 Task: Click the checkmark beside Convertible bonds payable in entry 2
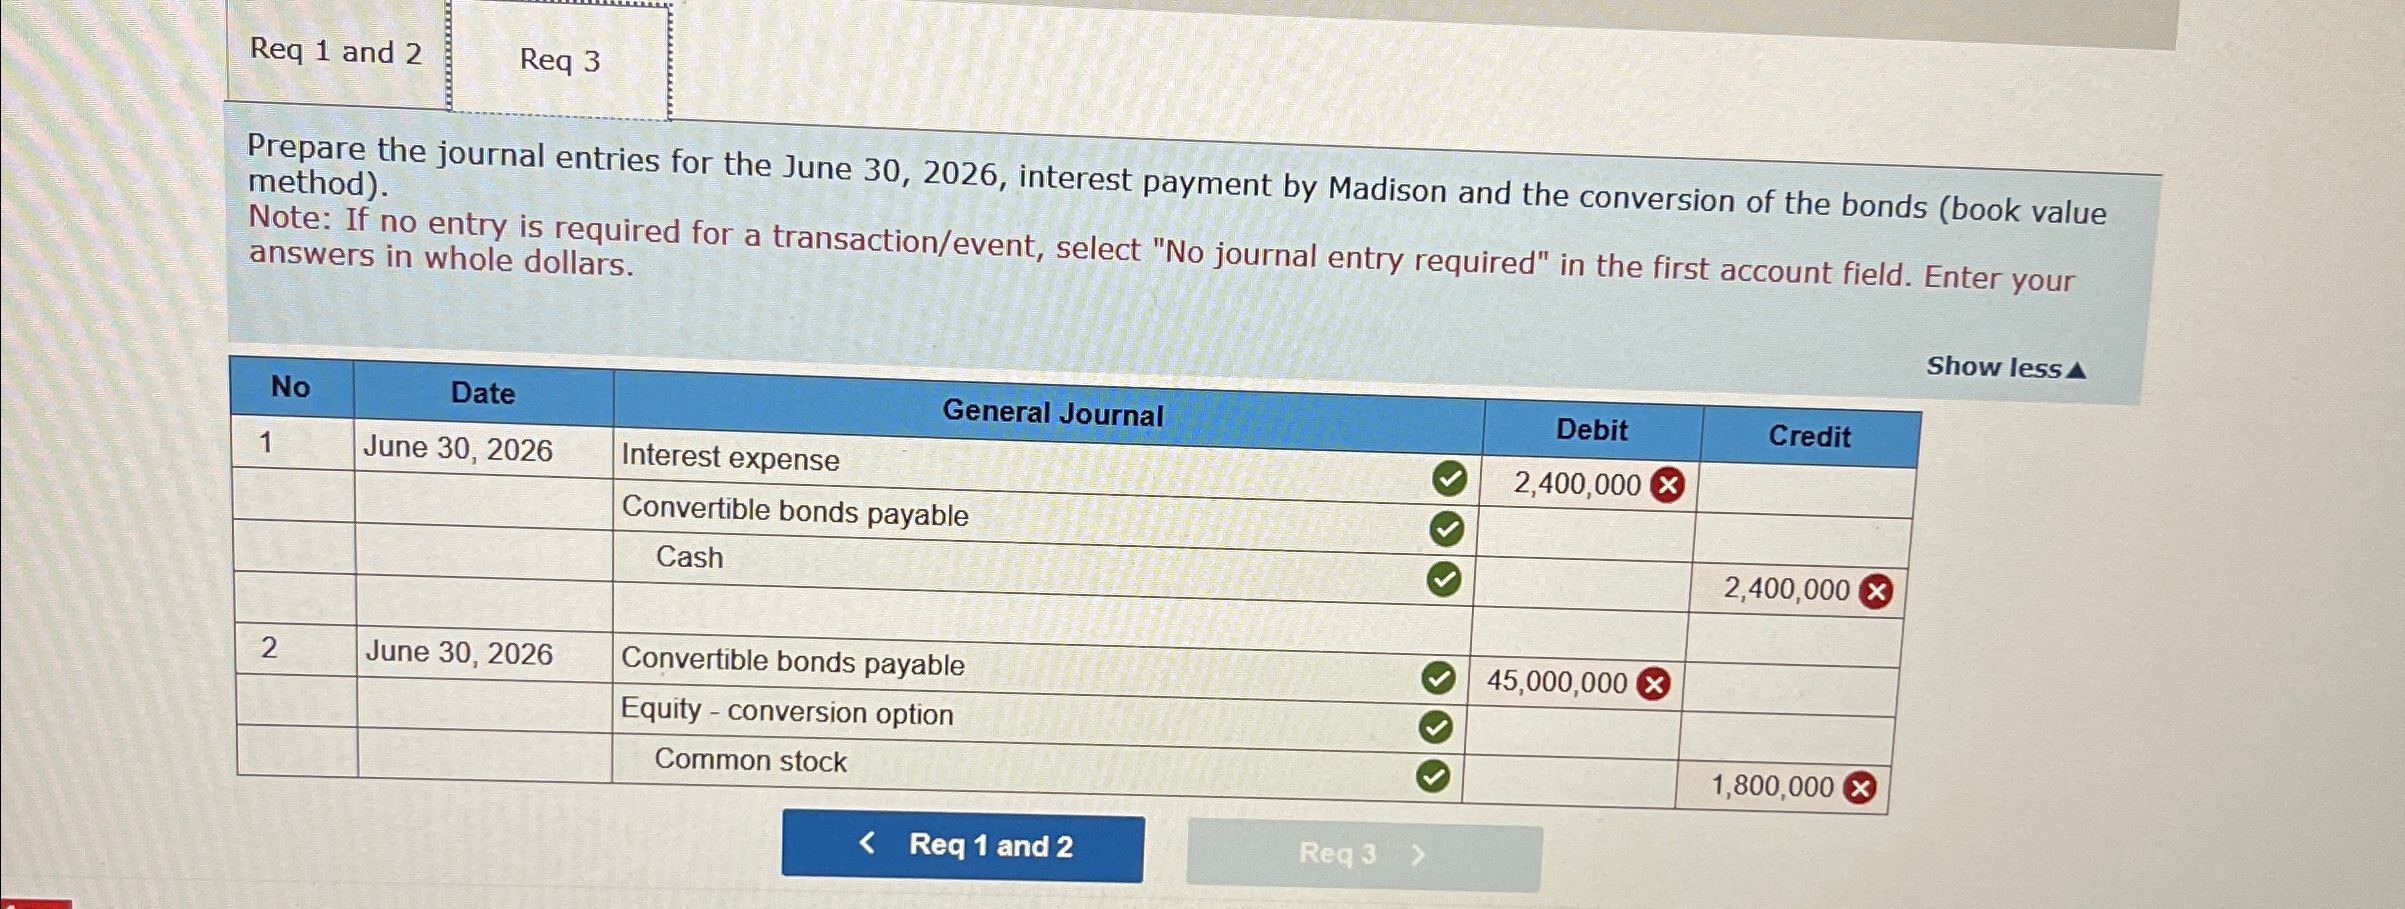(1438, 678)
